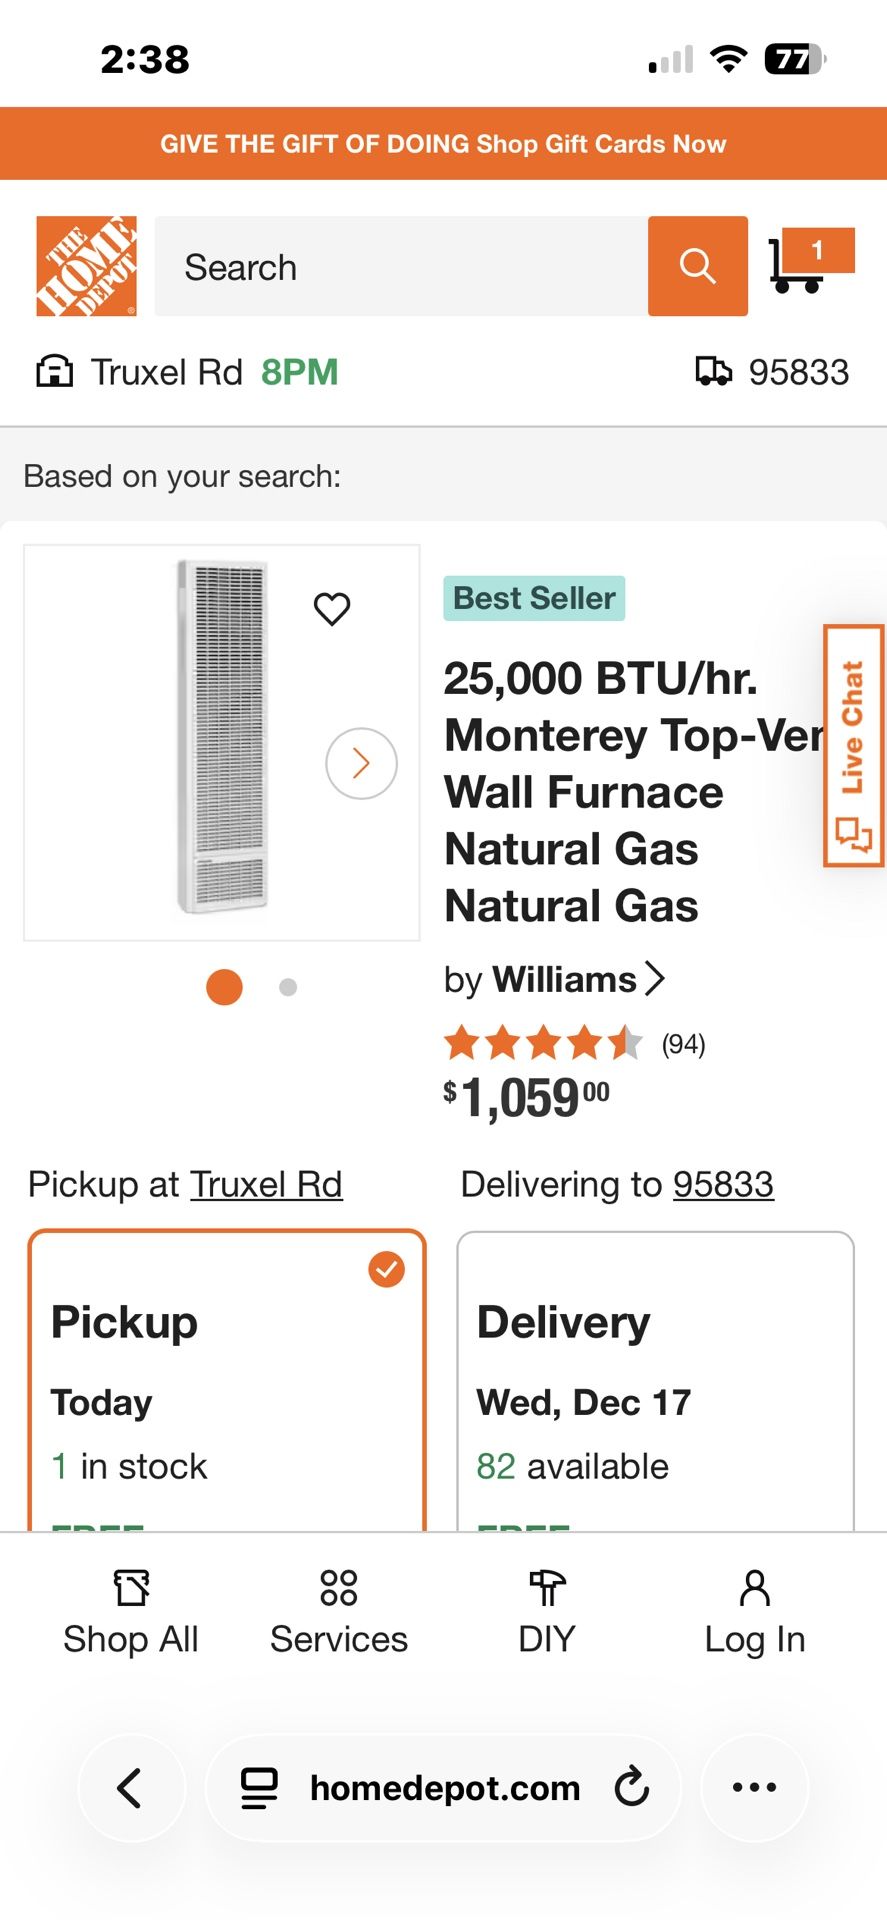Switch to the DIY tab
The width and height of the screenshot is (887, 1920).
pos(547,1612)
